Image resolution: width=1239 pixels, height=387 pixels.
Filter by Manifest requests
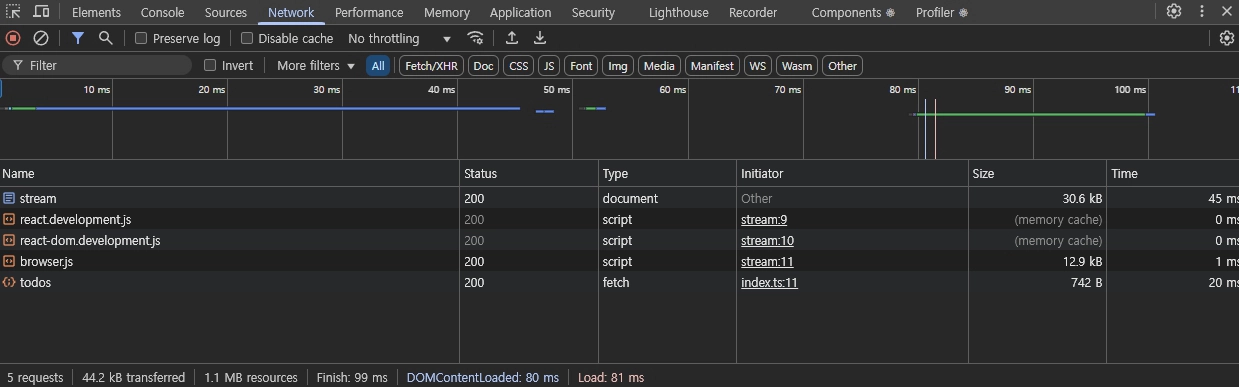(x=713, y=66)
